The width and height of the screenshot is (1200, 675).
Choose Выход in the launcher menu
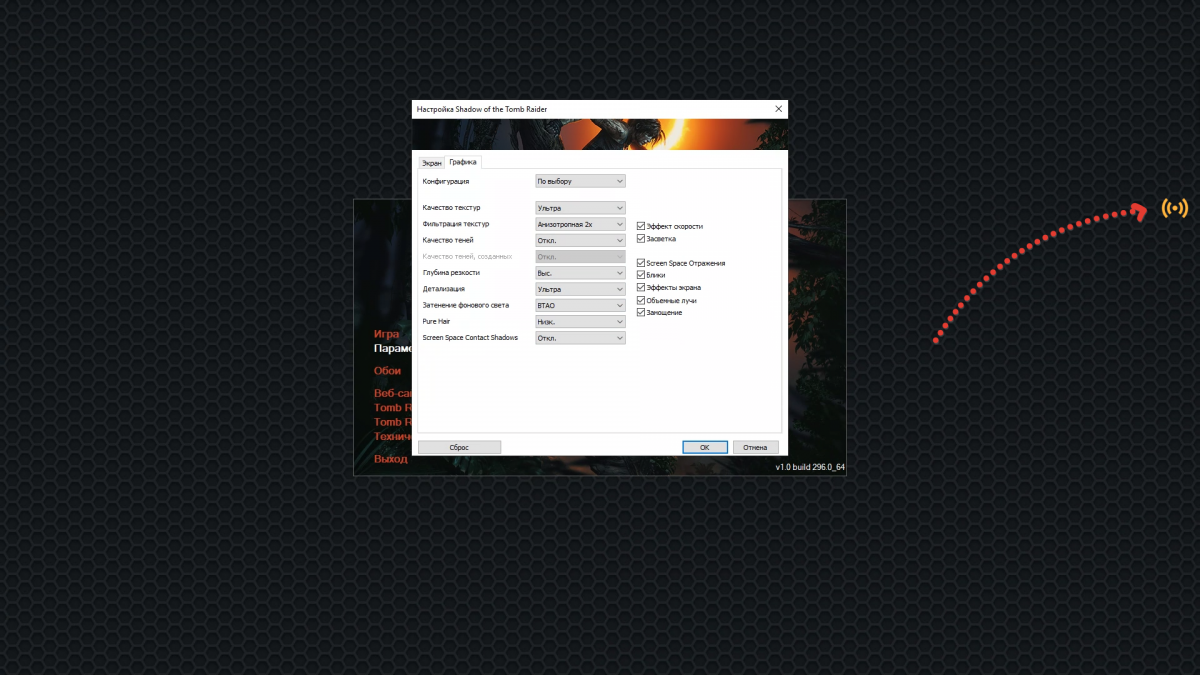click(391, 459)
